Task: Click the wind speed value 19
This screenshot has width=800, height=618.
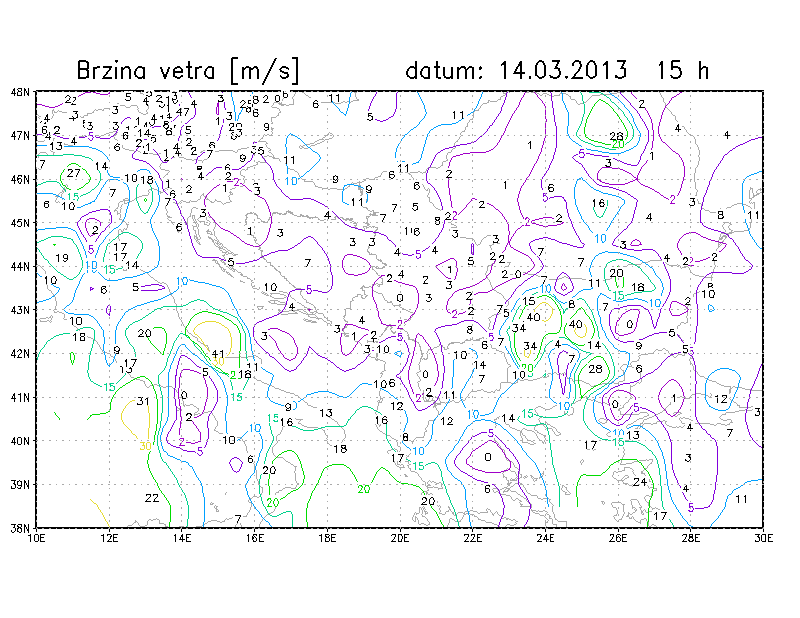Action: click(x=62, y=258)
